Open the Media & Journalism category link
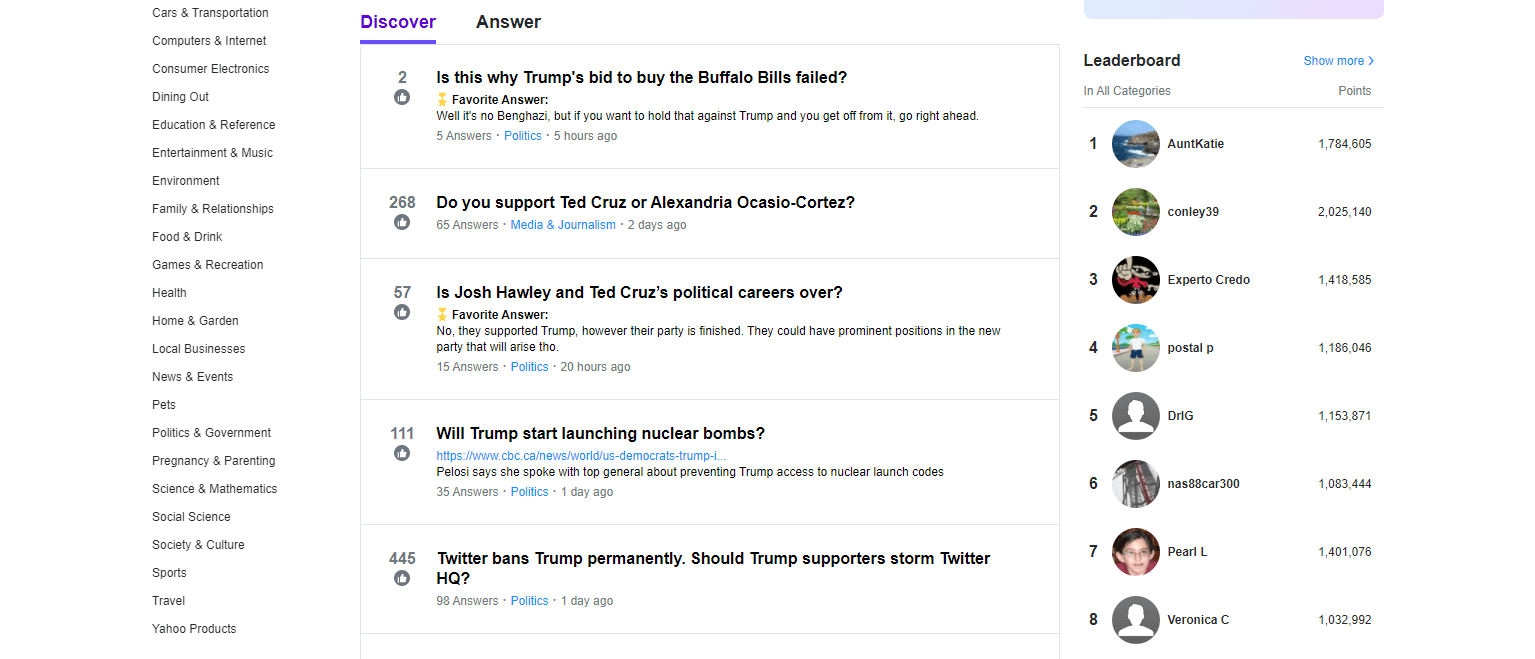Screen dimensions: 1535x659 pyautogui.click(x=562, y=224)
